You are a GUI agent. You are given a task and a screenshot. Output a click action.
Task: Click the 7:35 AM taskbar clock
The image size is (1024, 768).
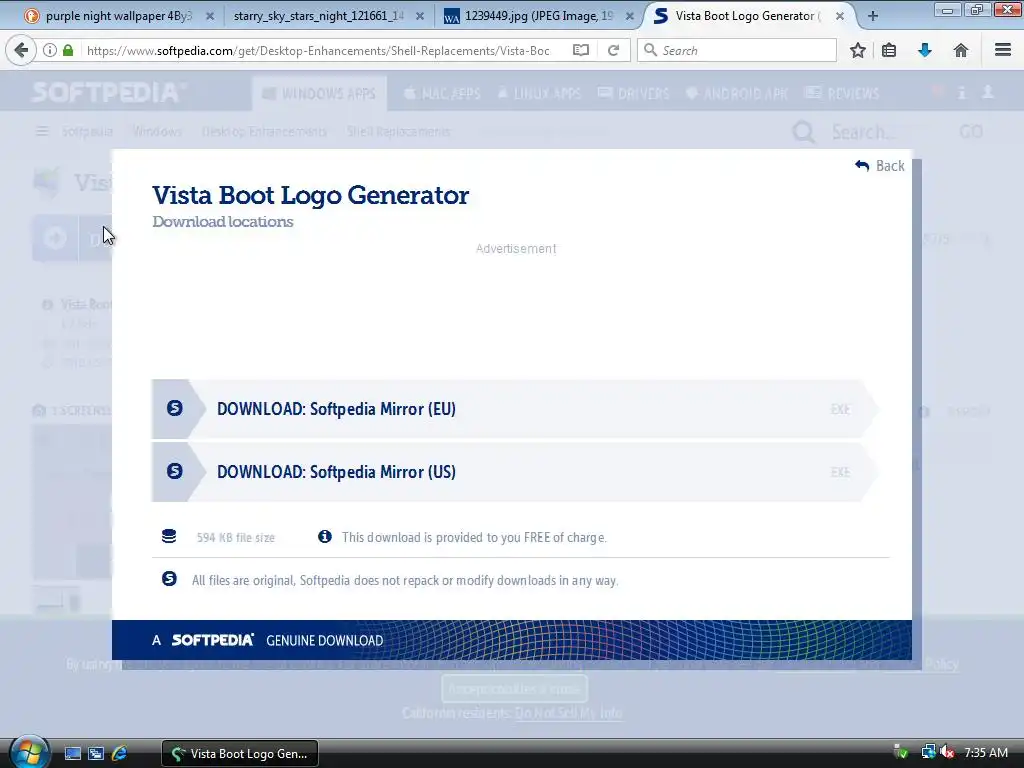986,753
